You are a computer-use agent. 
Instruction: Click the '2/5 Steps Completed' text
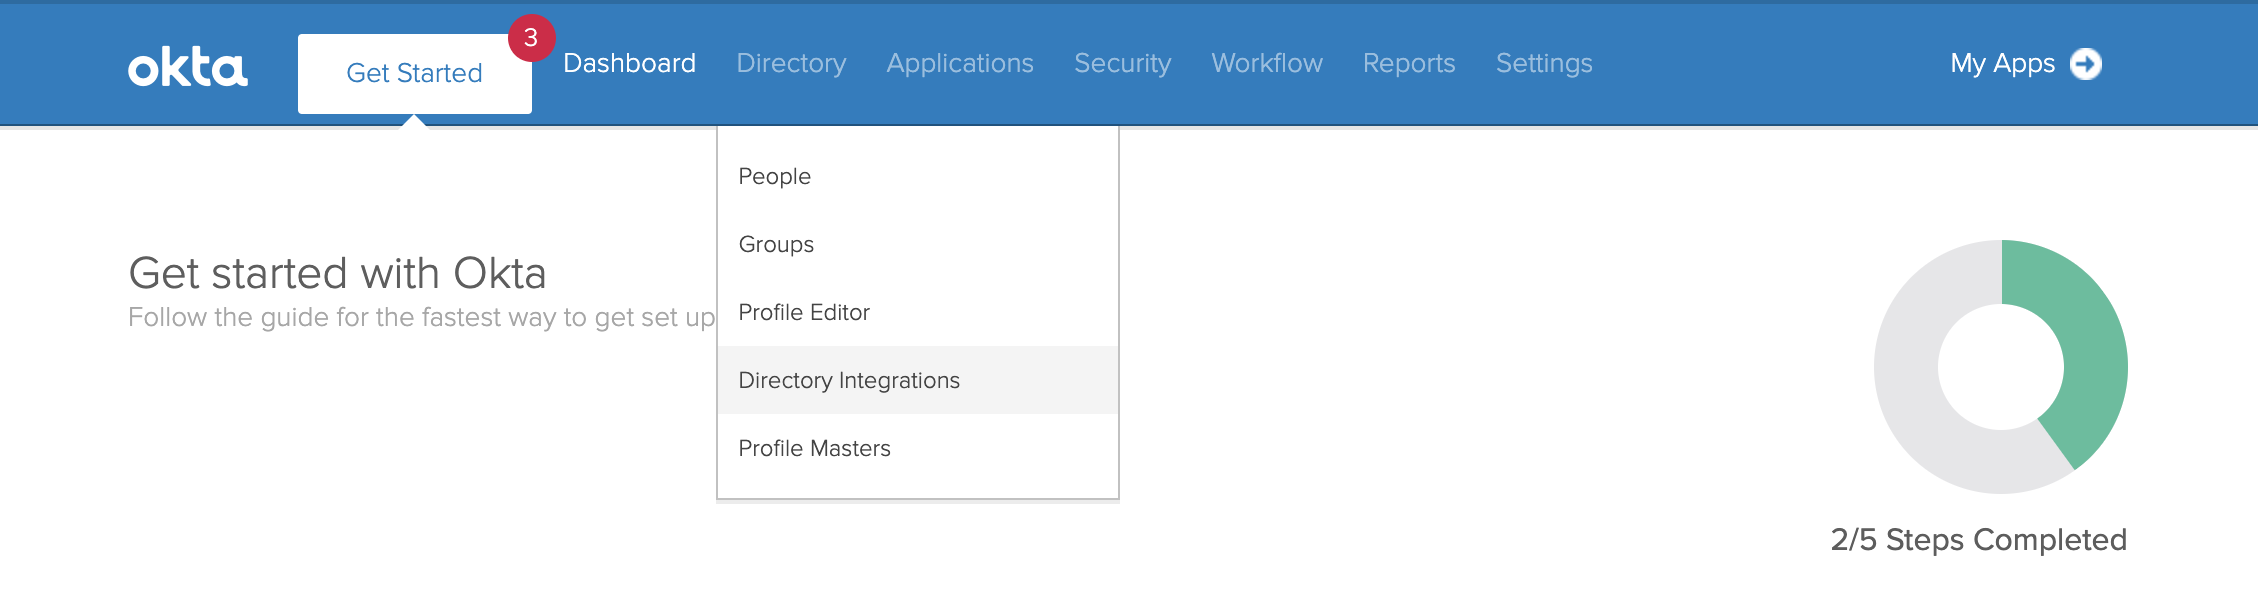click(1979, 540)
